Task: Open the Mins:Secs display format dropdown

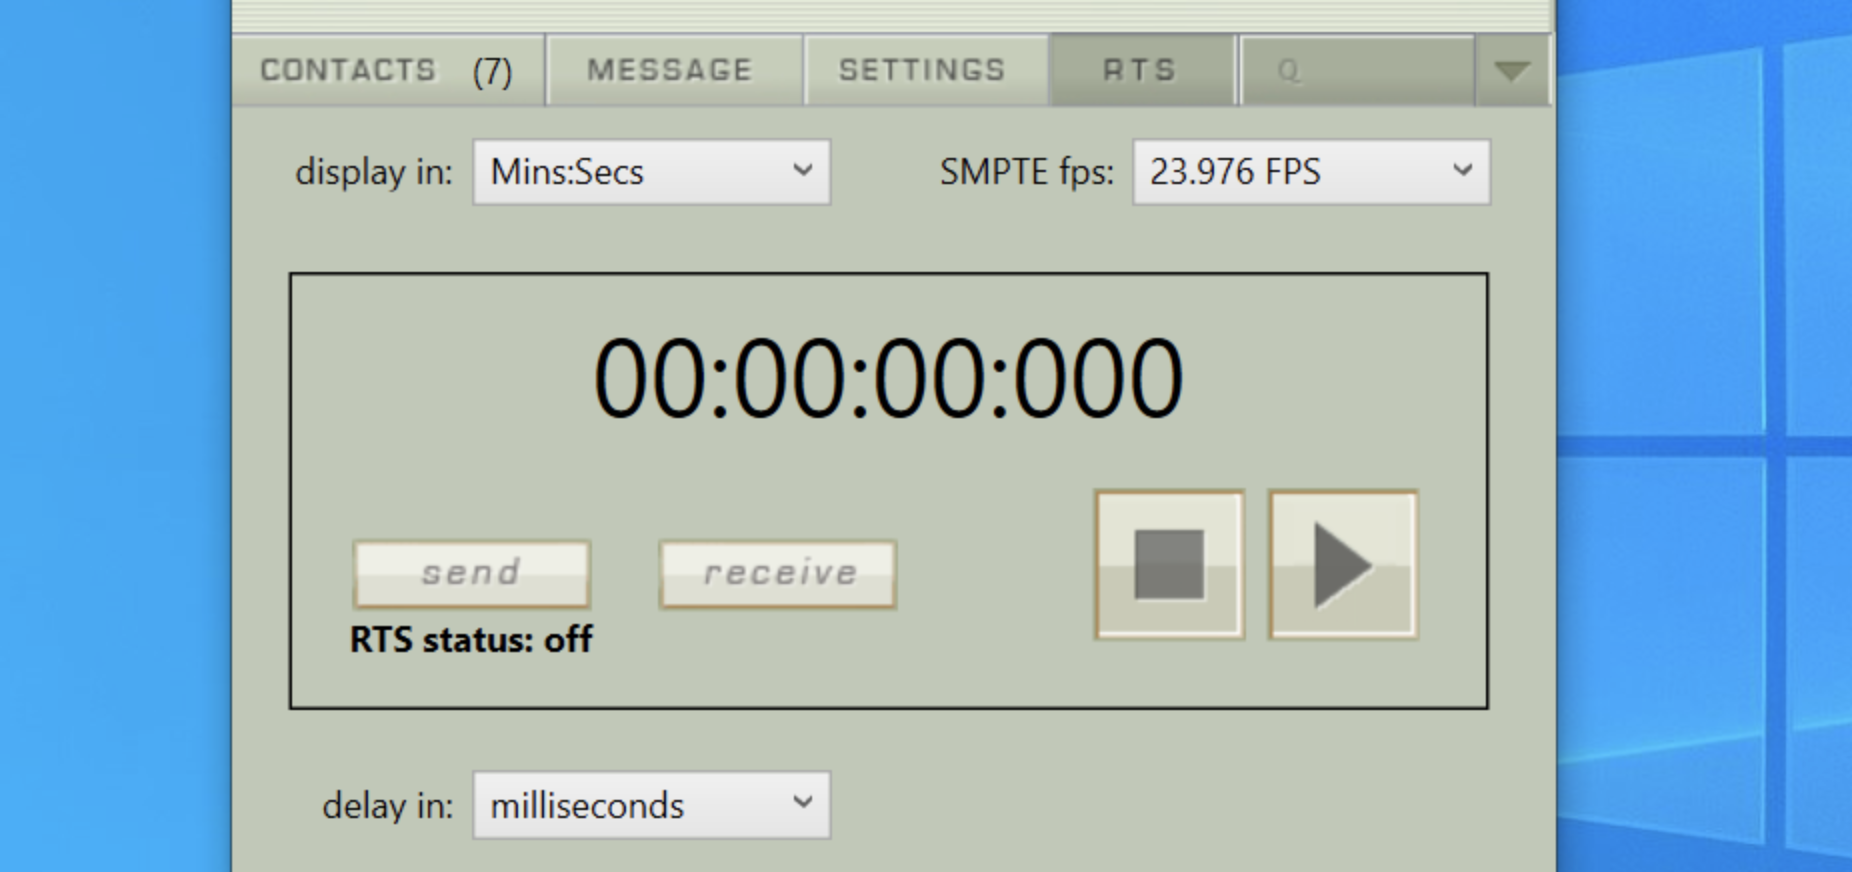Action: (x=651, y=172)
